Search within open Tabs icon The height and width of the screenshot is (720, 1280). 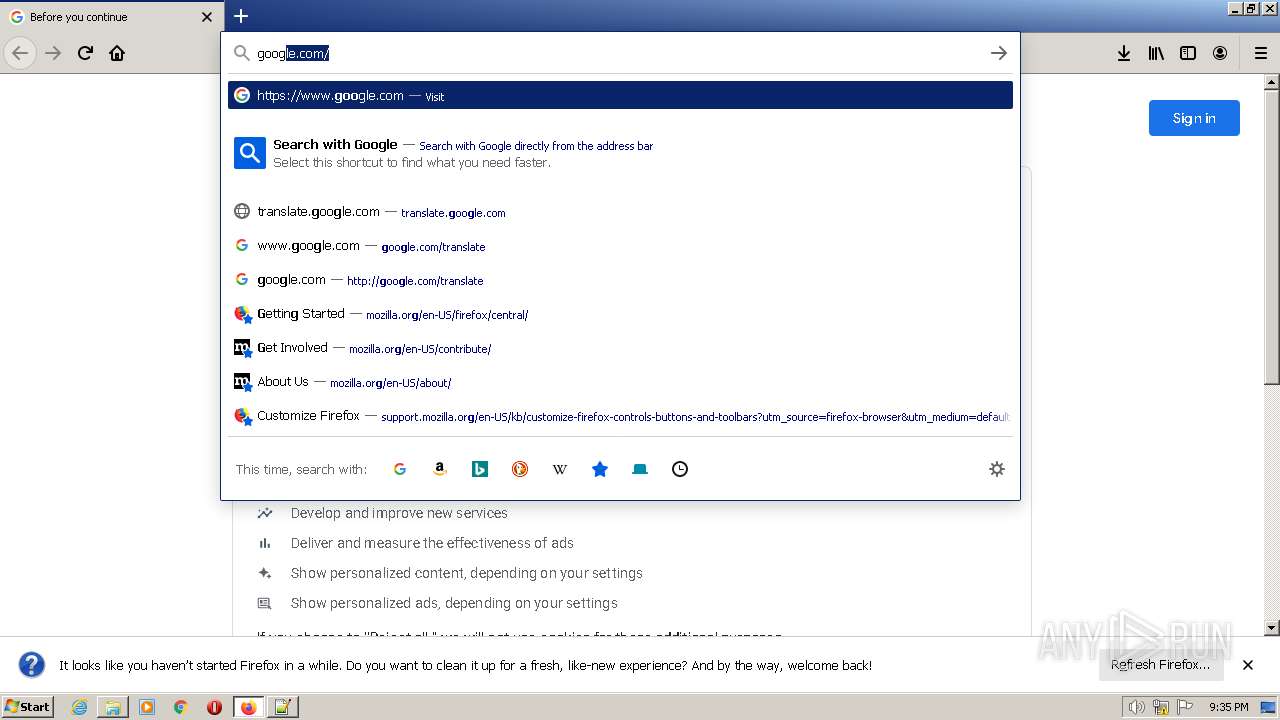pyautogui.click(x=640, y=469)
